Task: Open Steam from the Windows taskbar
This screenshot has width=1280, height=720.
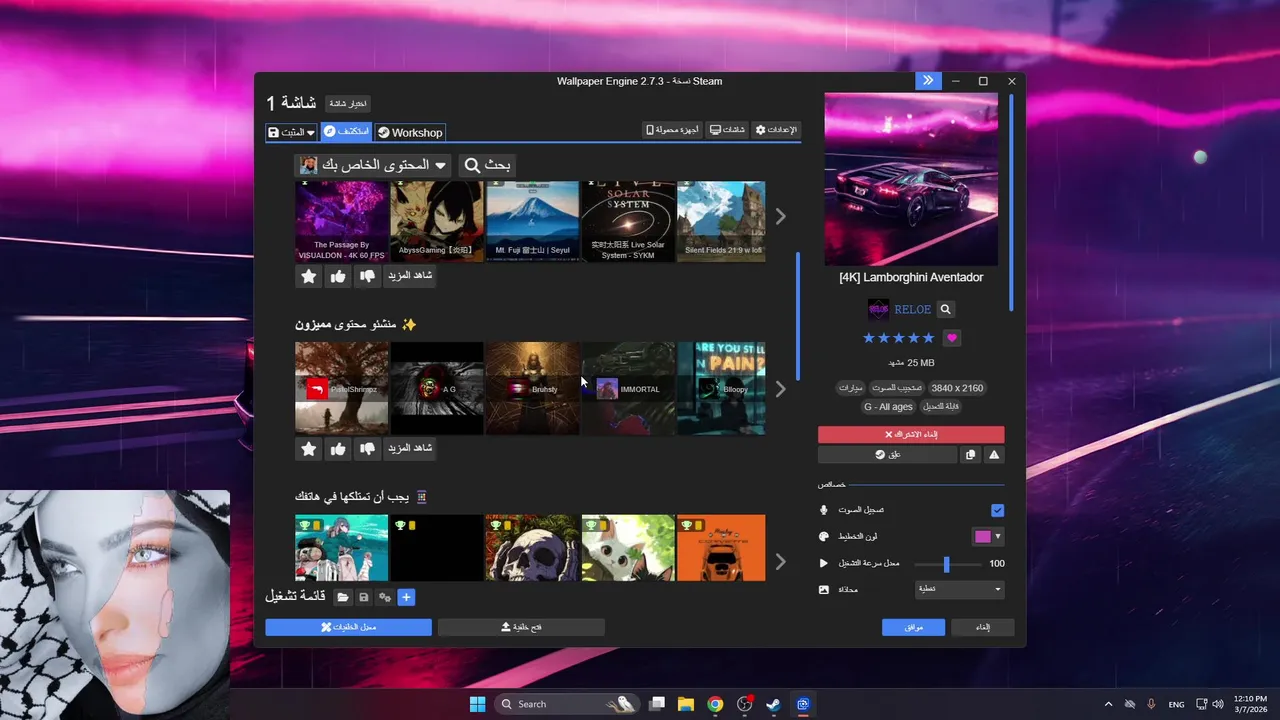Action: pyautogui.click(x=774, y=704)
